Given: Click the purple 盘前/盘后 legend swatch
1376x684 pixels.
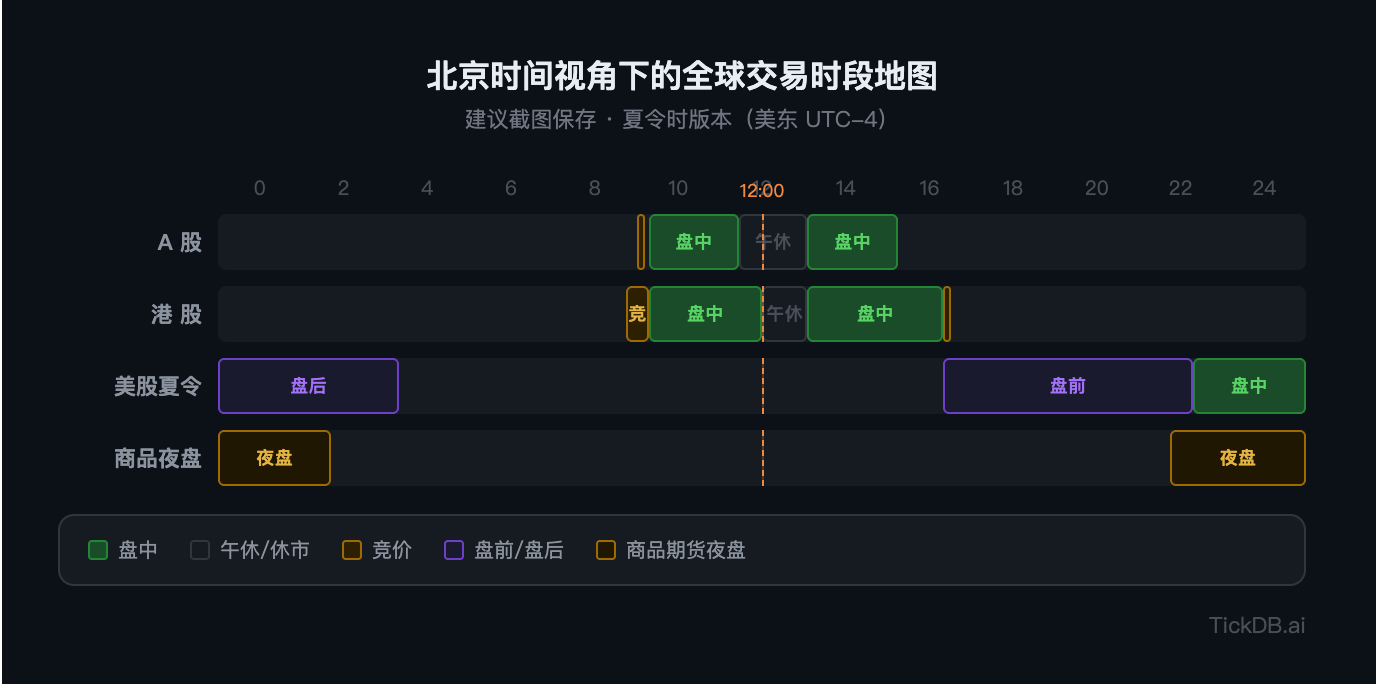Looking at the screenshot, I should (x=454, y=550).
